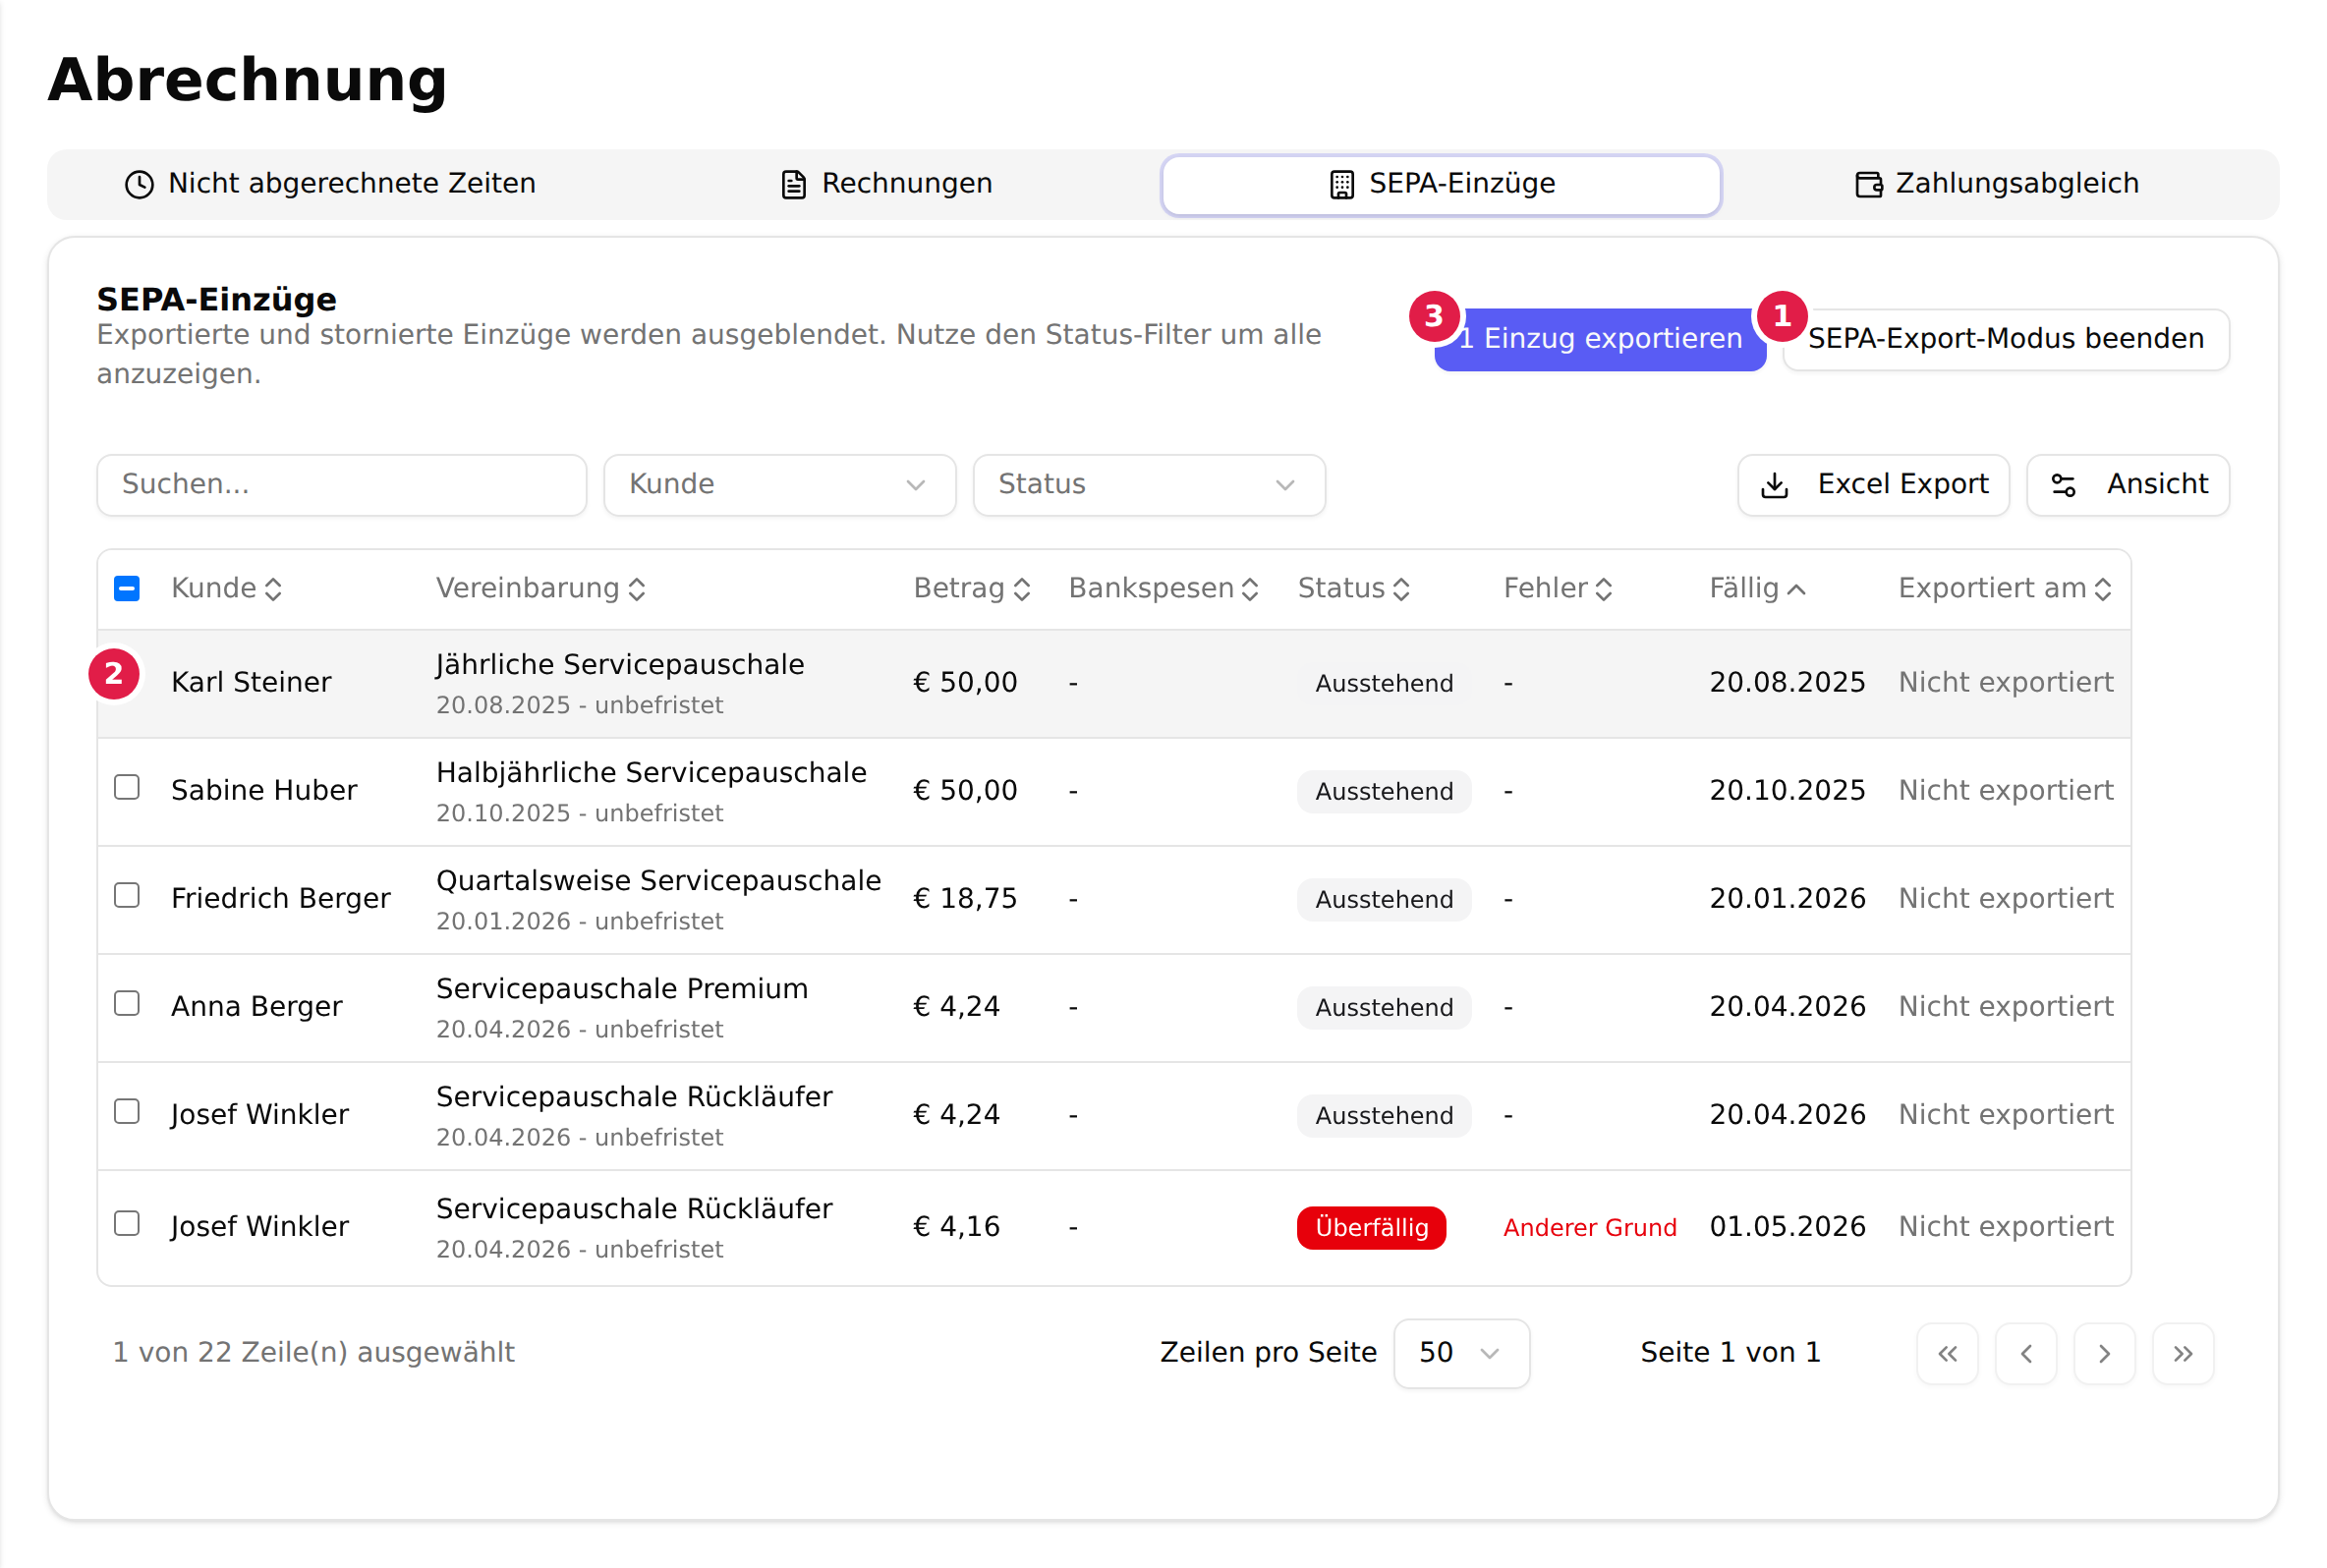Toggle the select-all header checkbox
2327x1568 pixels.
click(x=127, y=588)
